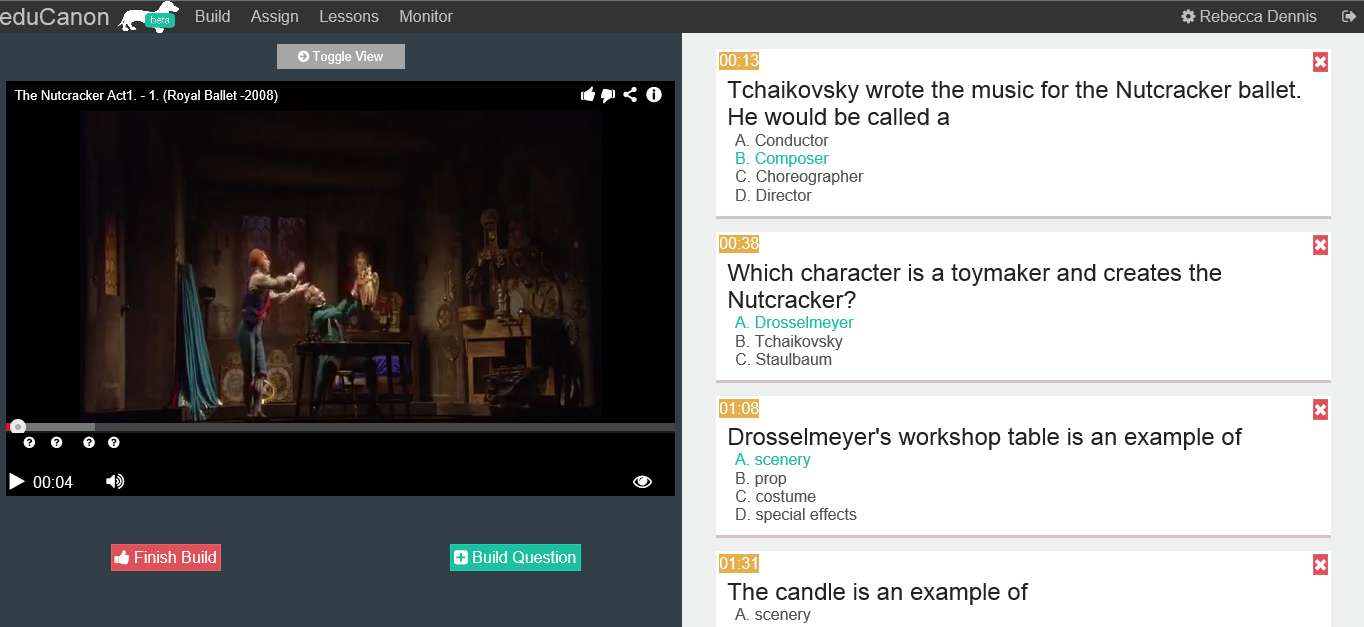Show video info with the i icon
This screenshot has width=1364, height=627.
tap(654, 95)
